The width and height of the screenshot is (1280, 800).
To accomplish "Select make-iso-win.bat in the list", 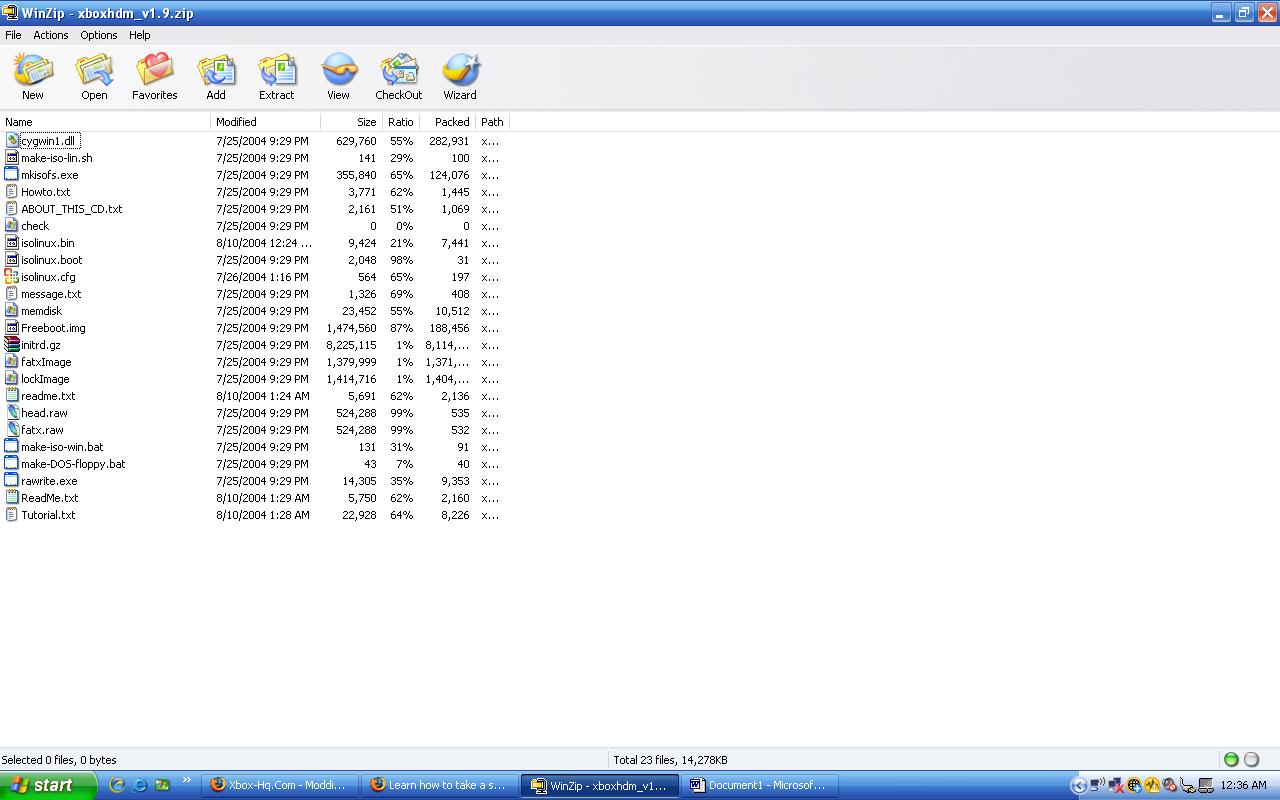I will (x=62, y=447).
